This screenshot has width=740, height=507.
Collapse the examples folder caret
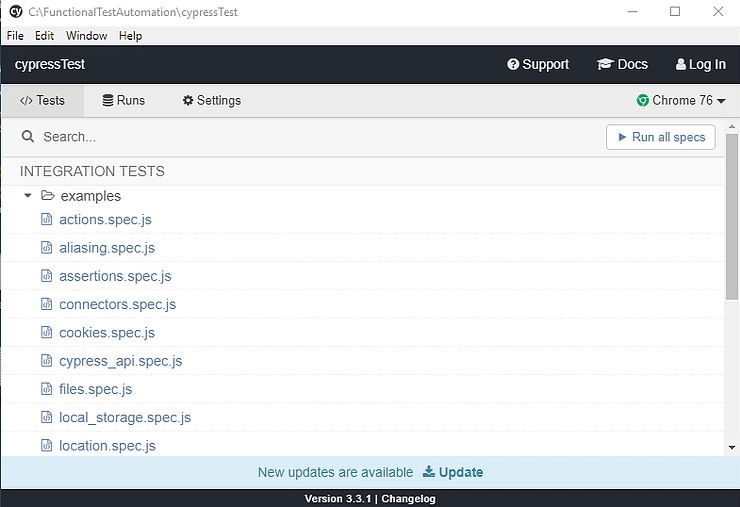pos(28,195)
